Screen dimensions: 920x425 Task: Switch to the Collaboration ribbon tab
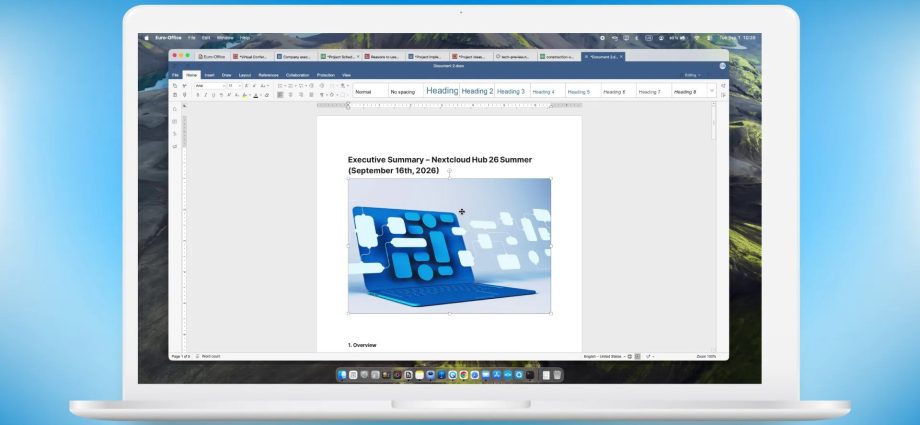click(297, 75)
